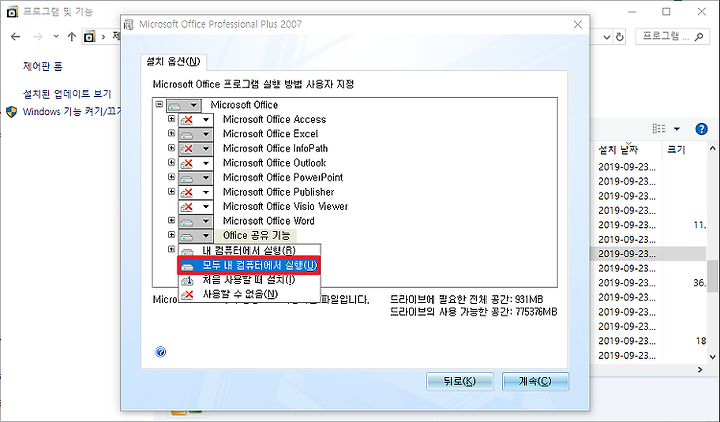This screenshot has height=422, width=720.
Task: Click the shield icon beside Windows 기능
Action: (11, 112)
